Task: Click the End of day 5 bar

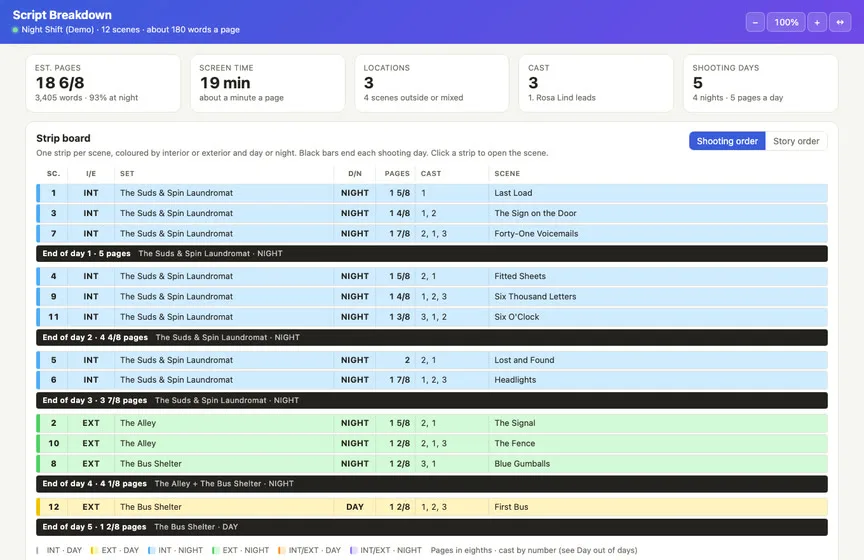Action: click(x=432, y=527)
